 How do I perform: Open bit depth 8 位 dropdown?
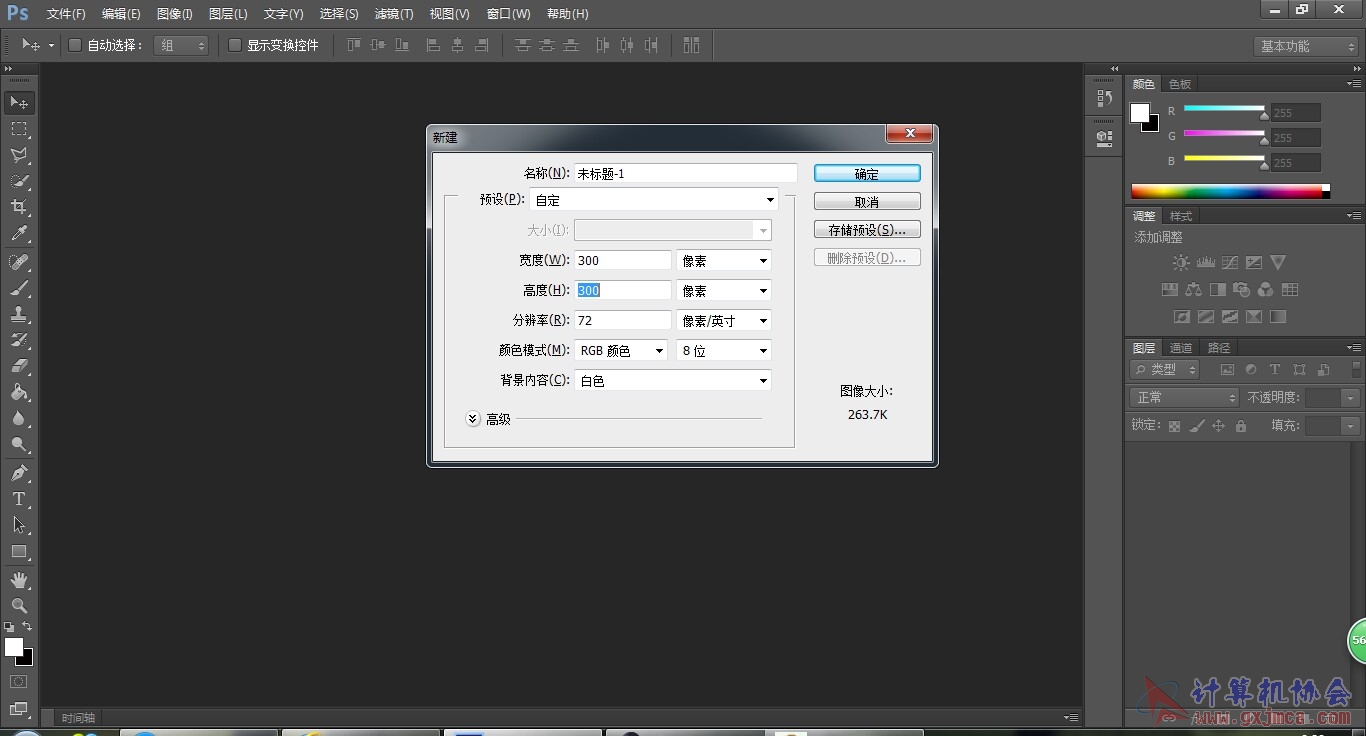click(723, 350)
